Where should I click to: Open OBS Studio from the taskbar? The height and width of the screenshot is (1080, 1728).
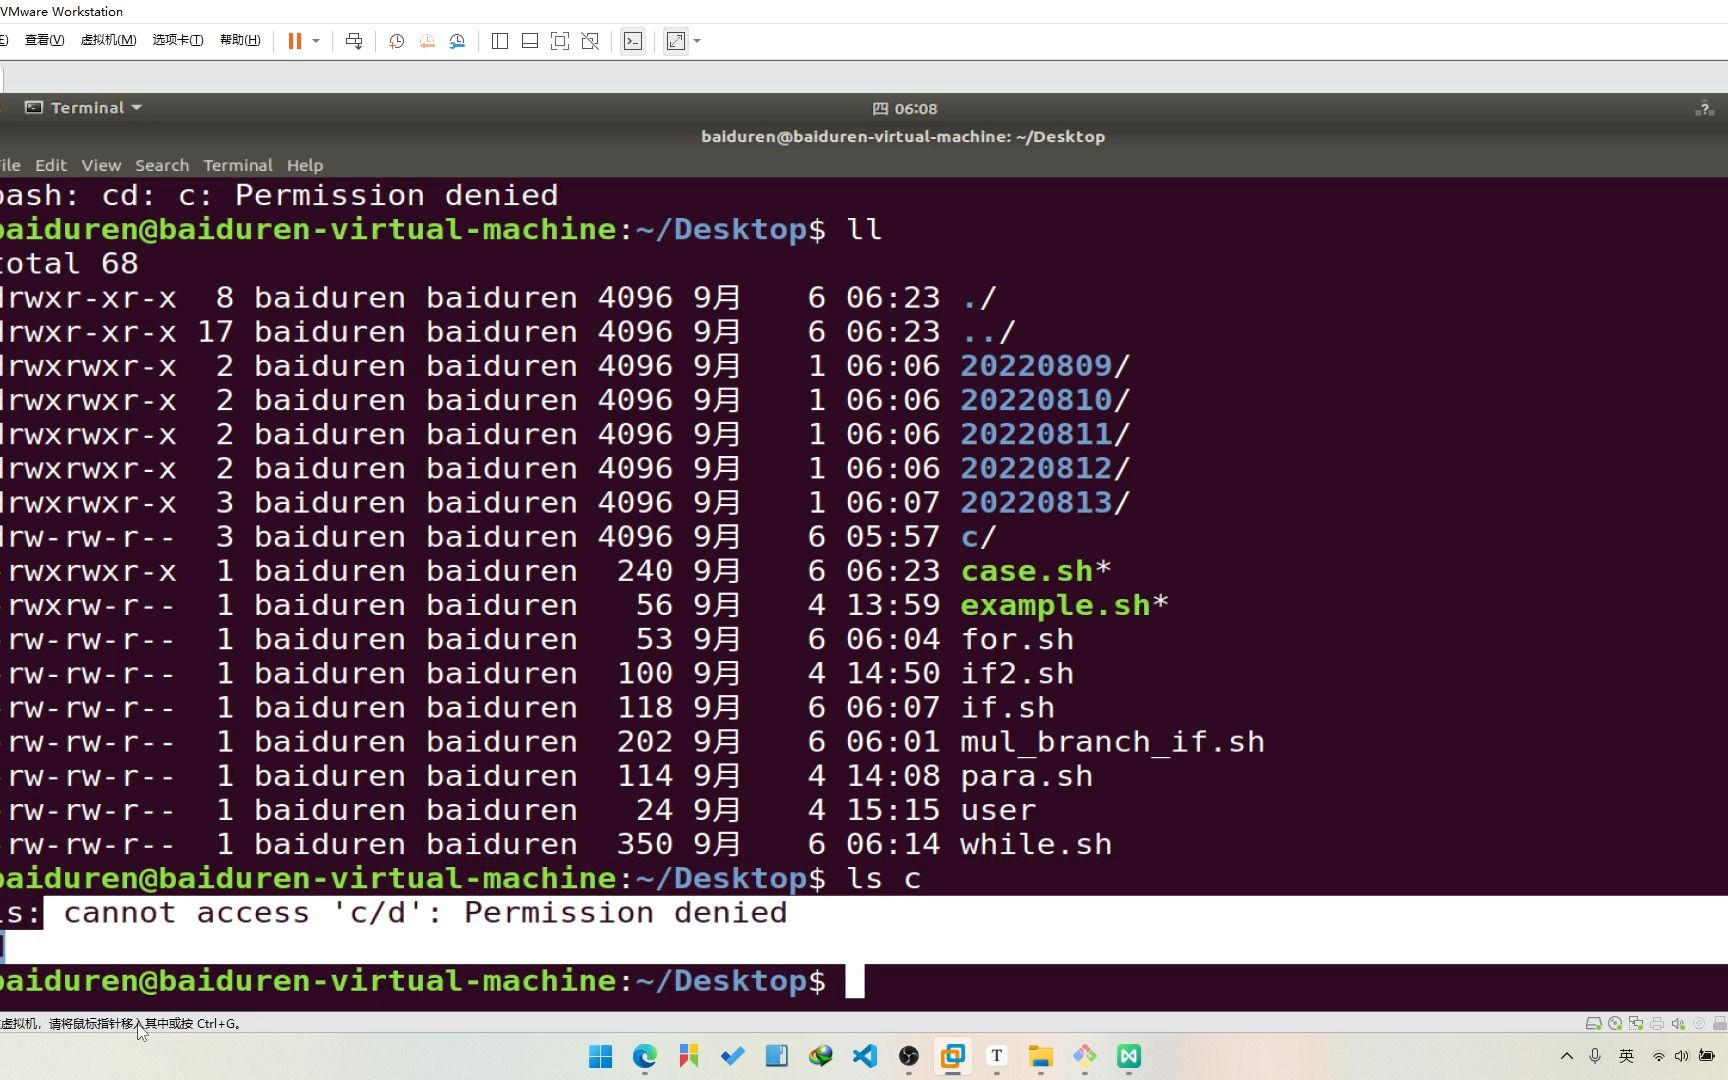pos(909,1056)
